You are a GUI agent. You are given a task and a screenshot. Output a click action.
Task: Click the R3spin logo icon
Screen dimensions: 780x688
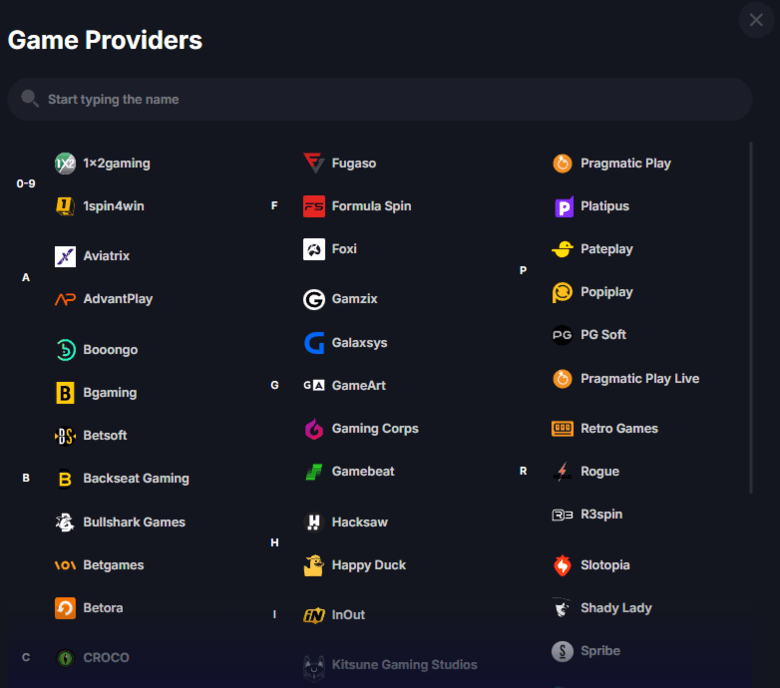tap(563, 515)
